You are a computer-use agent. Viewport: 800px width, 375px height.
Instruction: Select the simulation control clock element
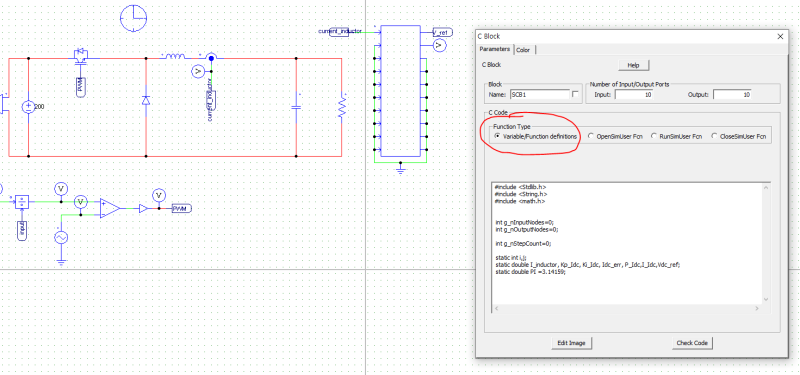click(133, 18)
